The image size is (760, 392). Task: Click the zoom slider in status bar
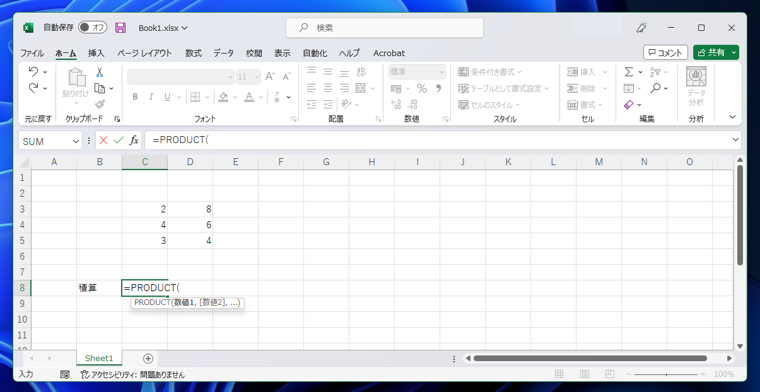[667, 374]
